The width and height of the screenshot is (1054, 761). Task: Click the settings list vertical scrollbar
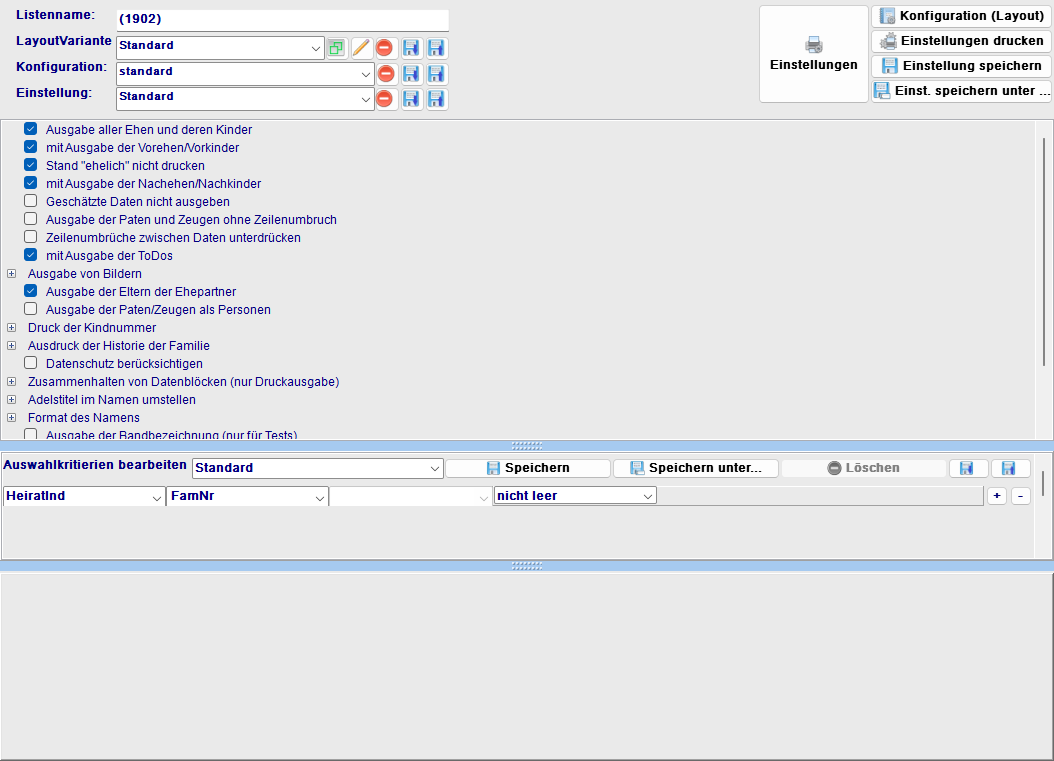coord(1044,250)
